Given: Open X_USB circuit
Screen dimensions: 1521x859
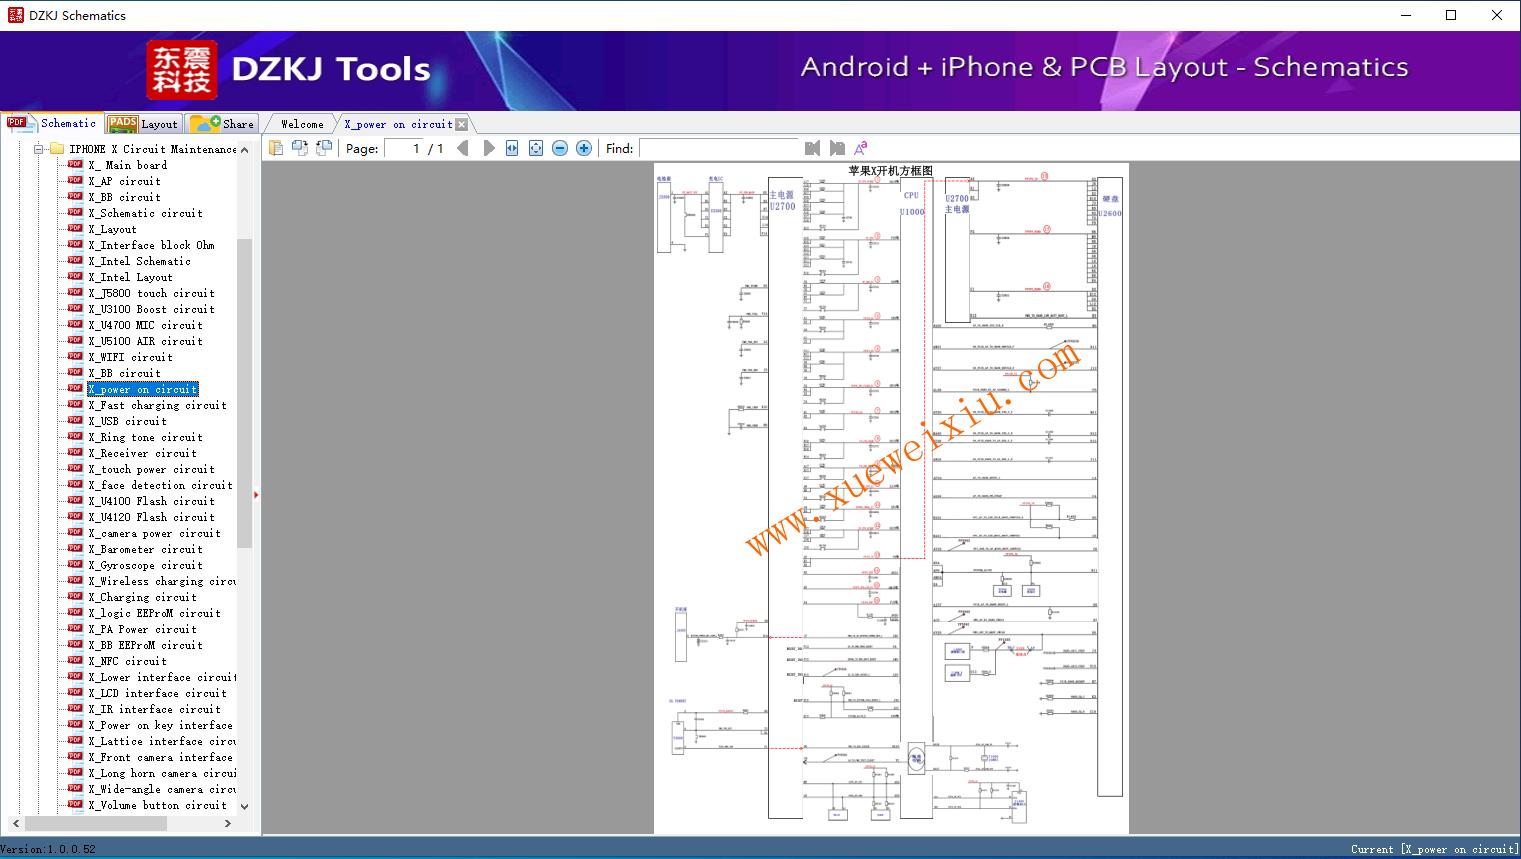Looking at the screenshot, I should click(127, 421).
